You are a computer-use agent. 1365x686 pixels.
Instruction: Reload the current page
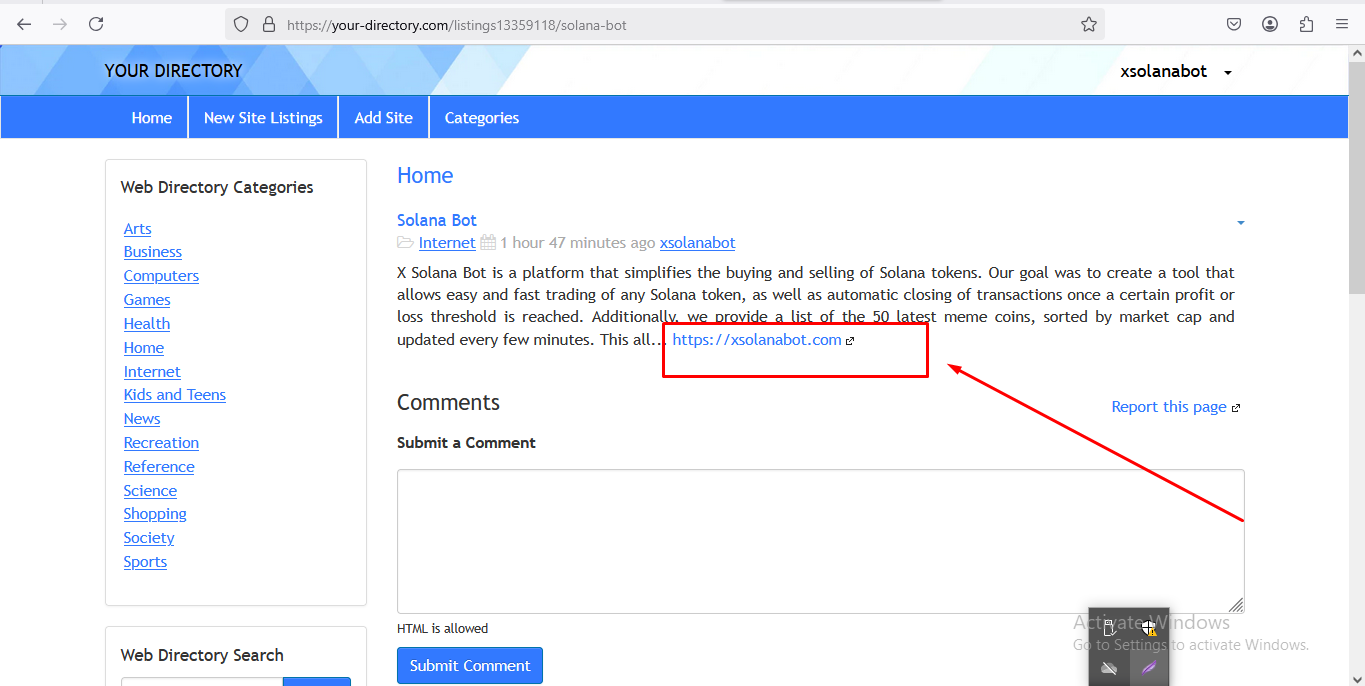[x=96, y=24]
